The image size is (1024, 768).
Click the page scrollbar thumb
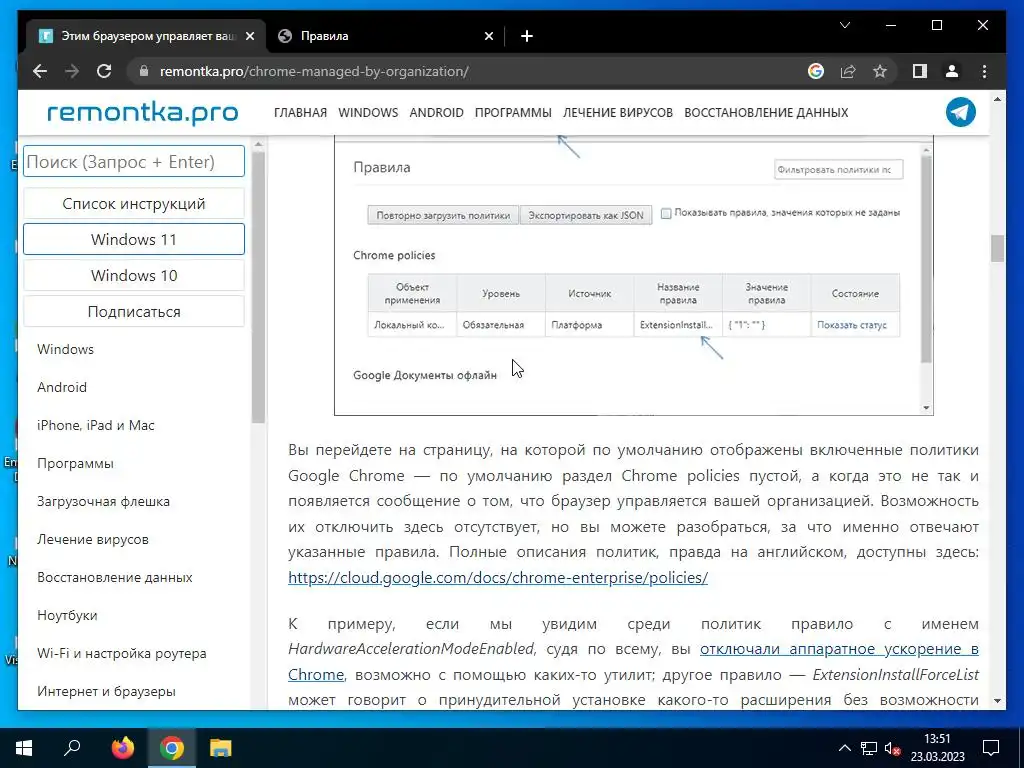point(997,248)
